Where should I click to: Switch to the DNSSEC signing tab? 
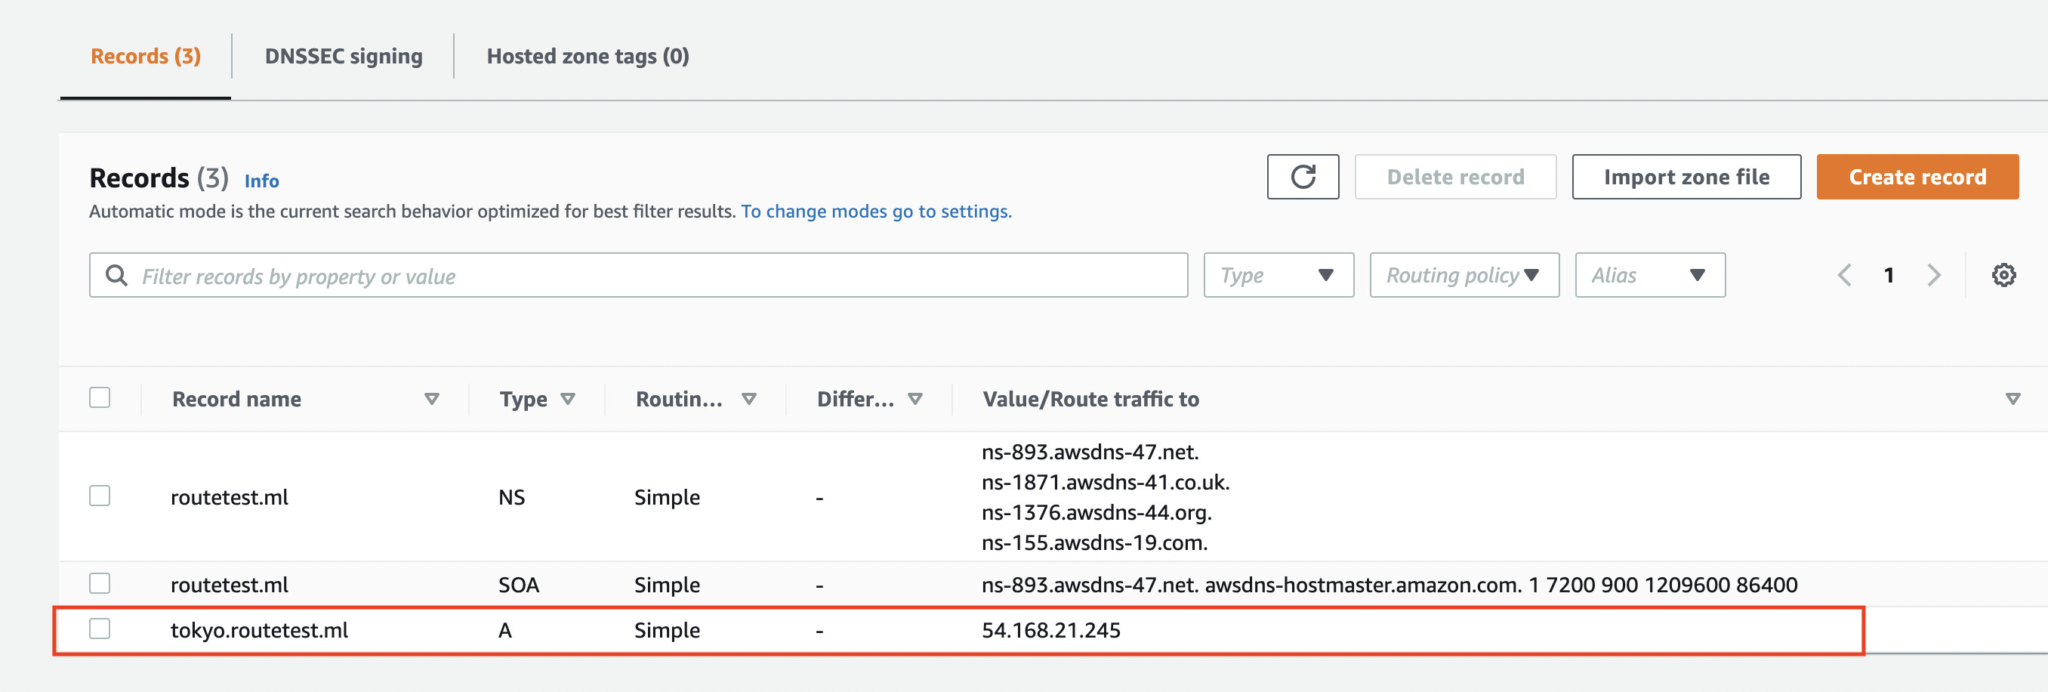point(343,56)
